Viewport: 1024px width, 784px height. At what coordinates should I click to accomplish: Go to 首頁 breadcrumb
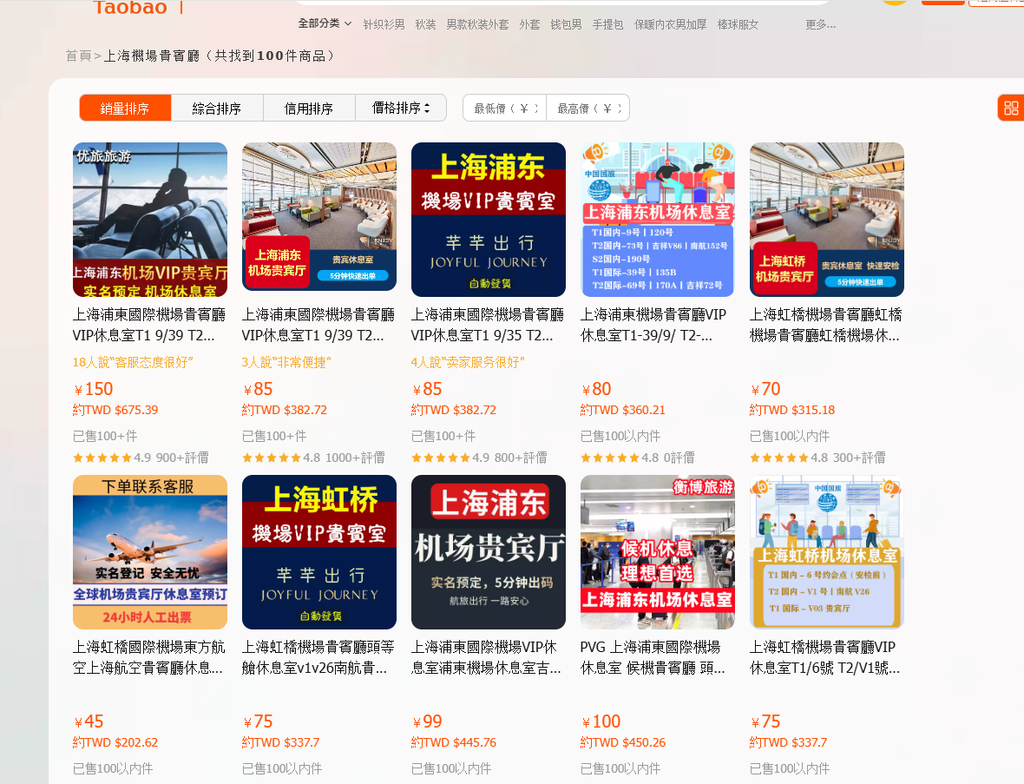[x=78, y=56]
